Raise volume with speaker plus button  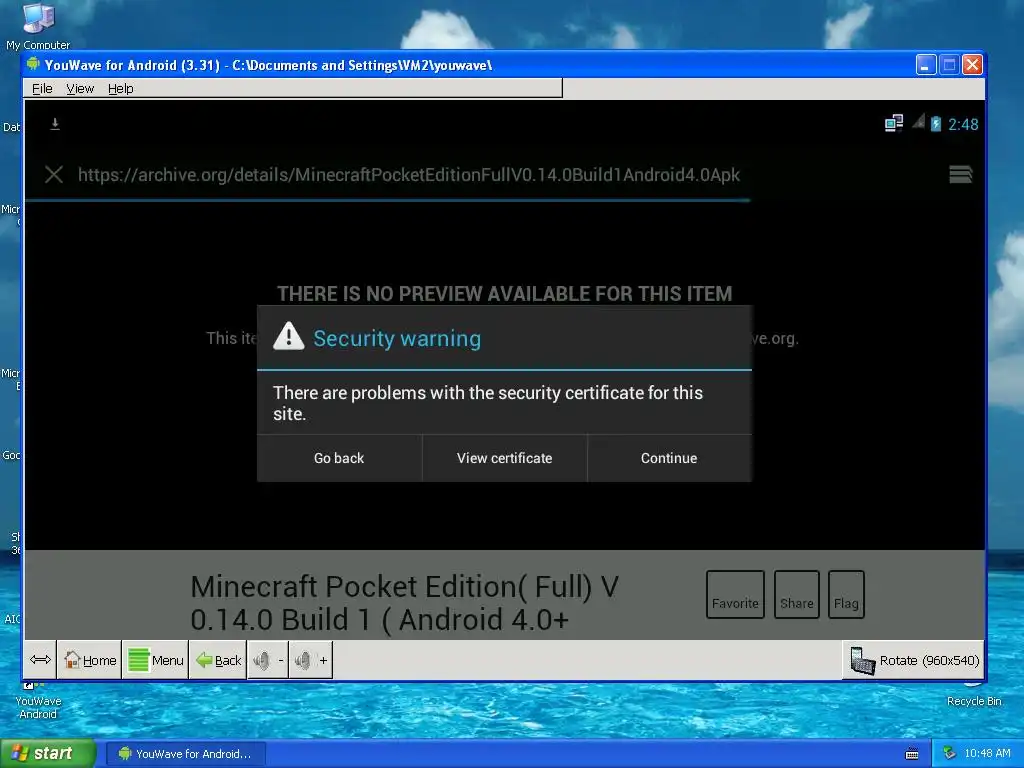(x=311, y=660)
